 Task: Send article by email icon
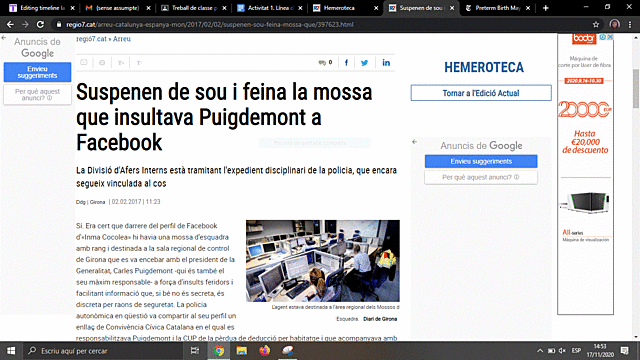(x=84, y=62)
